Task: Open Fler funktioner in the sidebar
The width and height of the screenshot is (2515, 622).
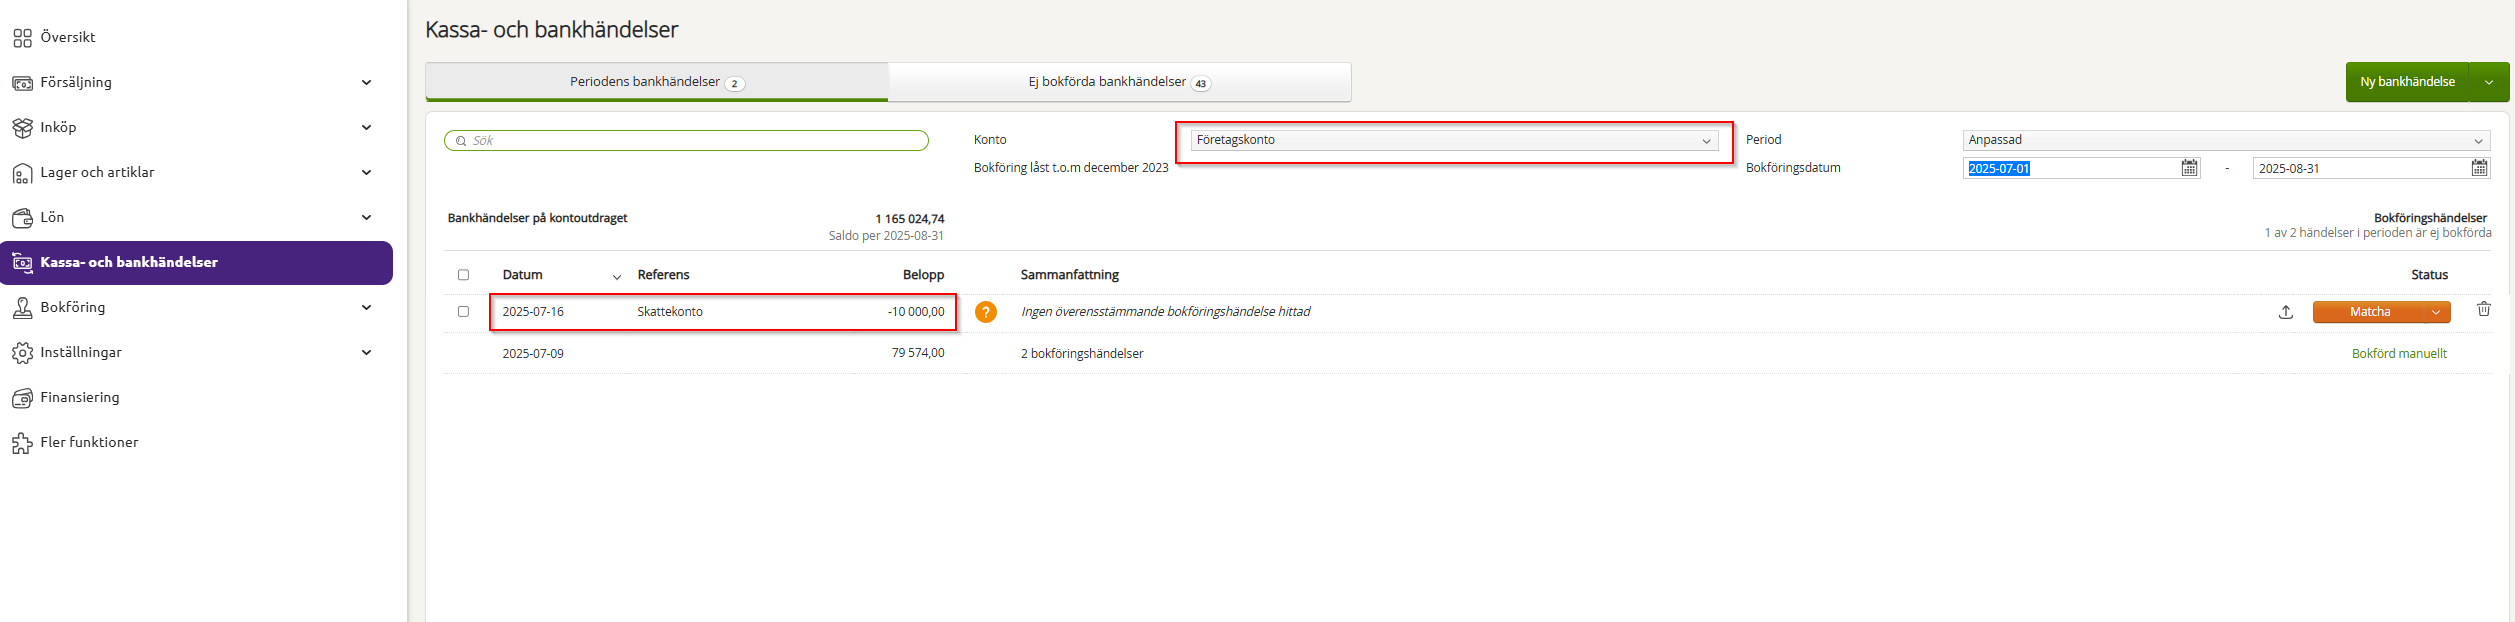Action: pyautogui.click(x=89, y=442)
